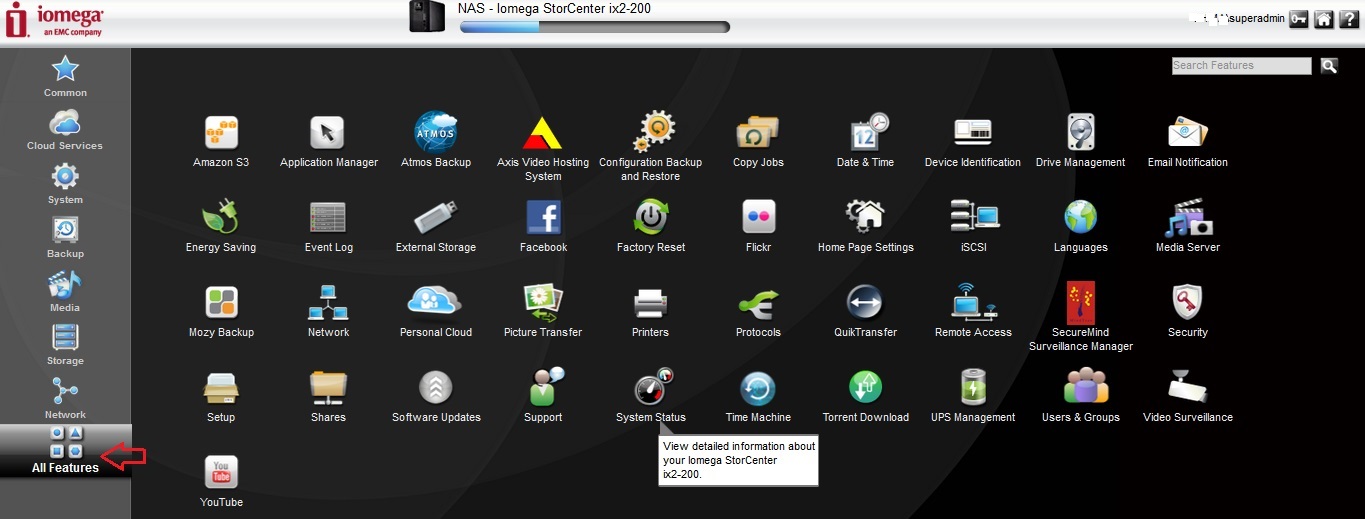Select the Common sidebar category
Image resolution: width=1365 pixels, height=519 pixels.
pos(65,76)
